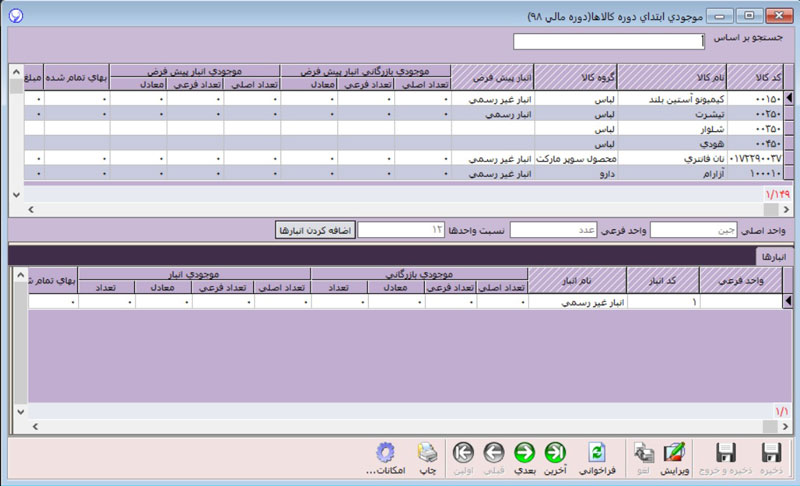Click the واحد اصلی input field
The image size is (800, 486).
(692, 230)
